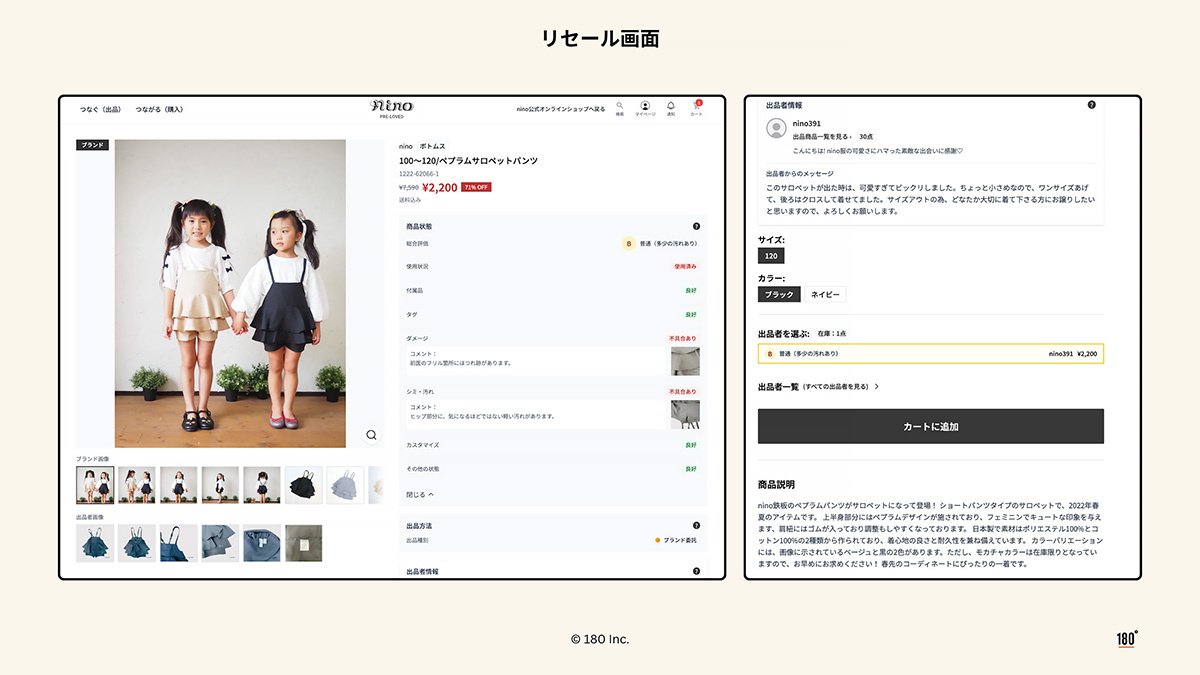Click seller nino391's avatar icon
Viewport: 1200px width, 675px height.
(x=774, y=128)
